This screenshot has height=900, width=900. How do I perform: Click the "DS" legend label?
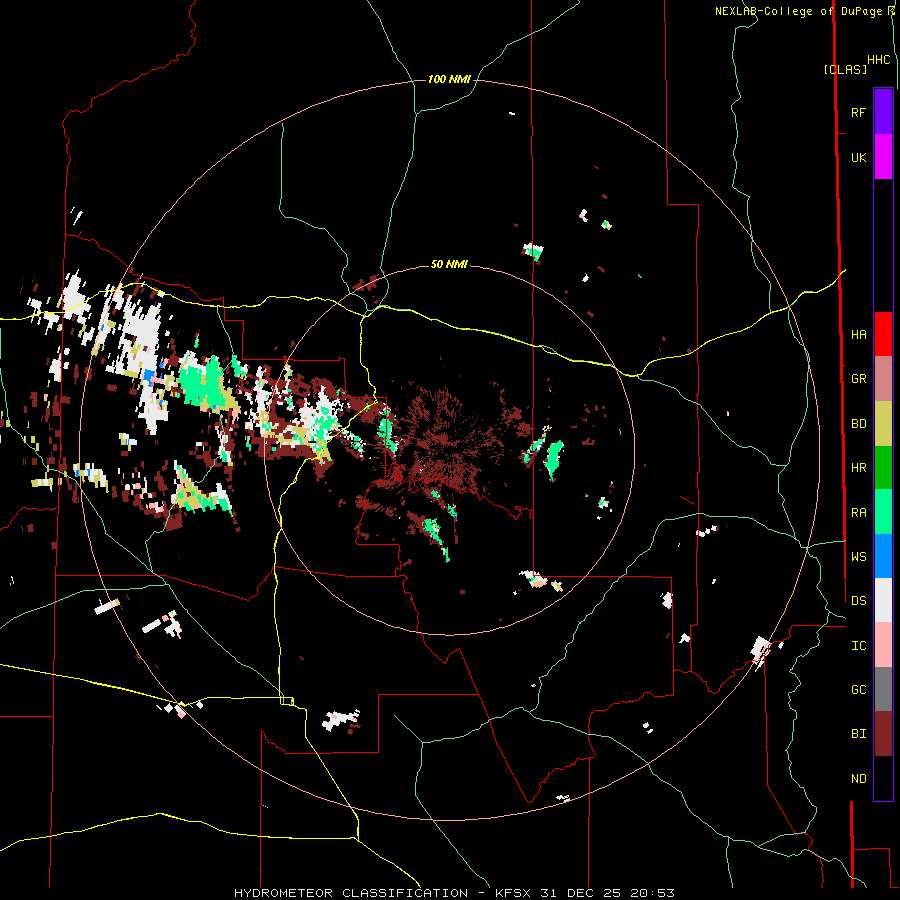point(858,601)
